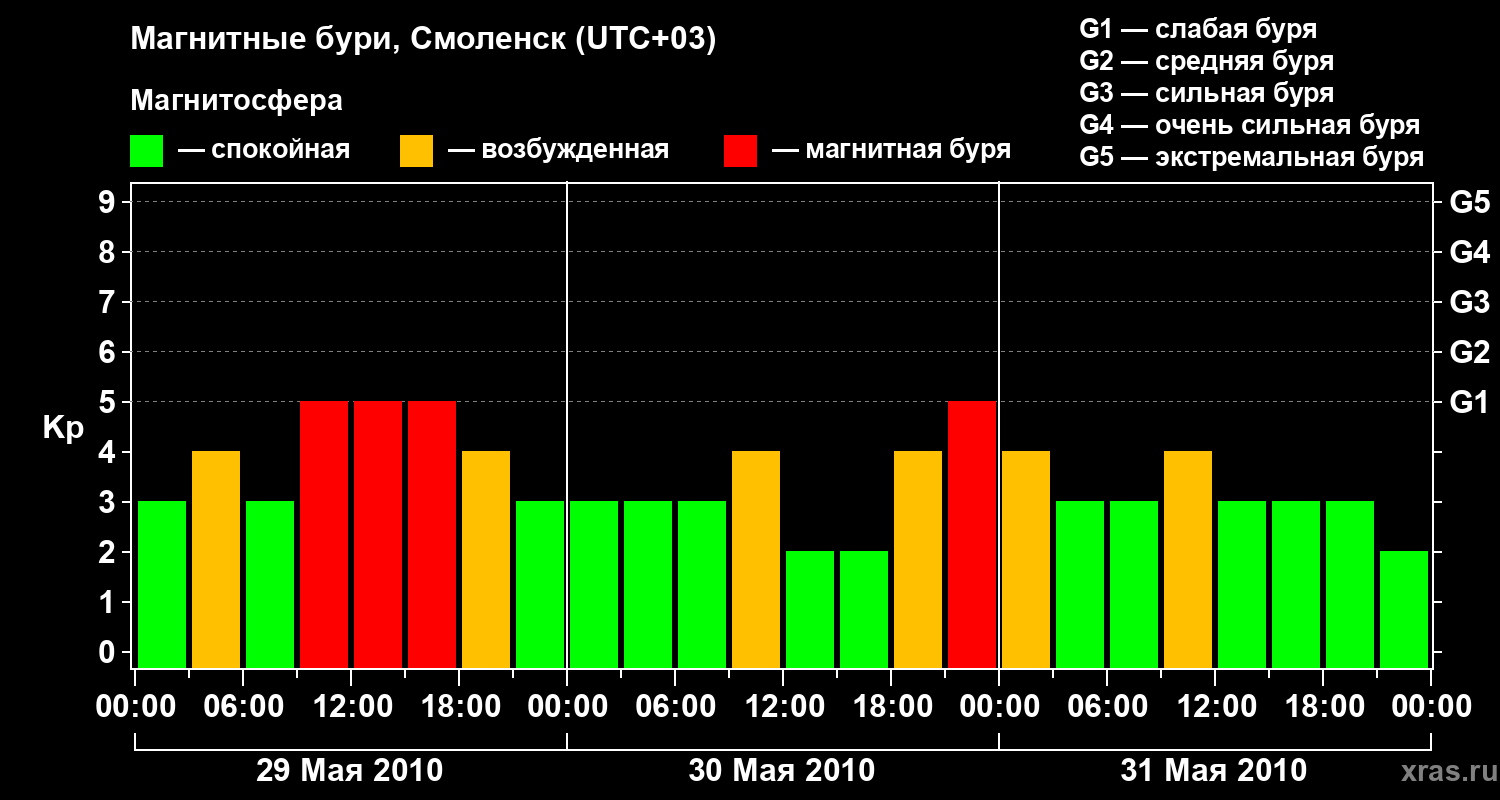Click the 'G1 — слабая буря' line

[x=1198, y=29]
